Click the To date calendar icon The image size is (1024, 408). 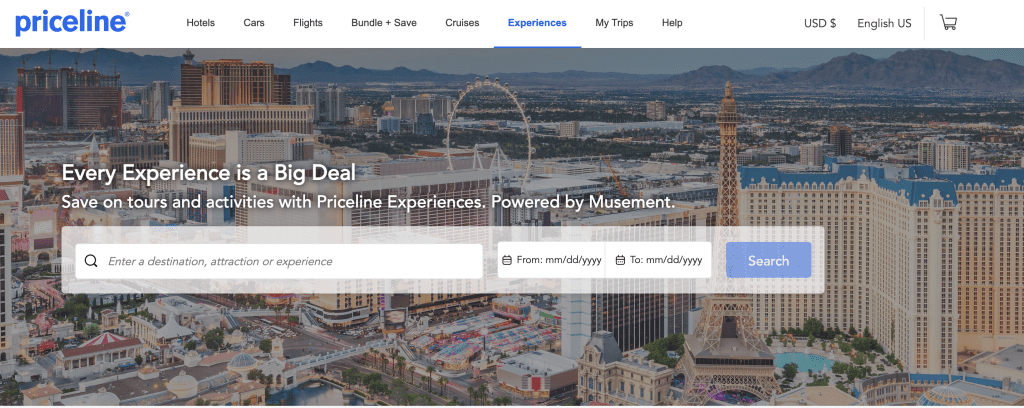(620, 261)
